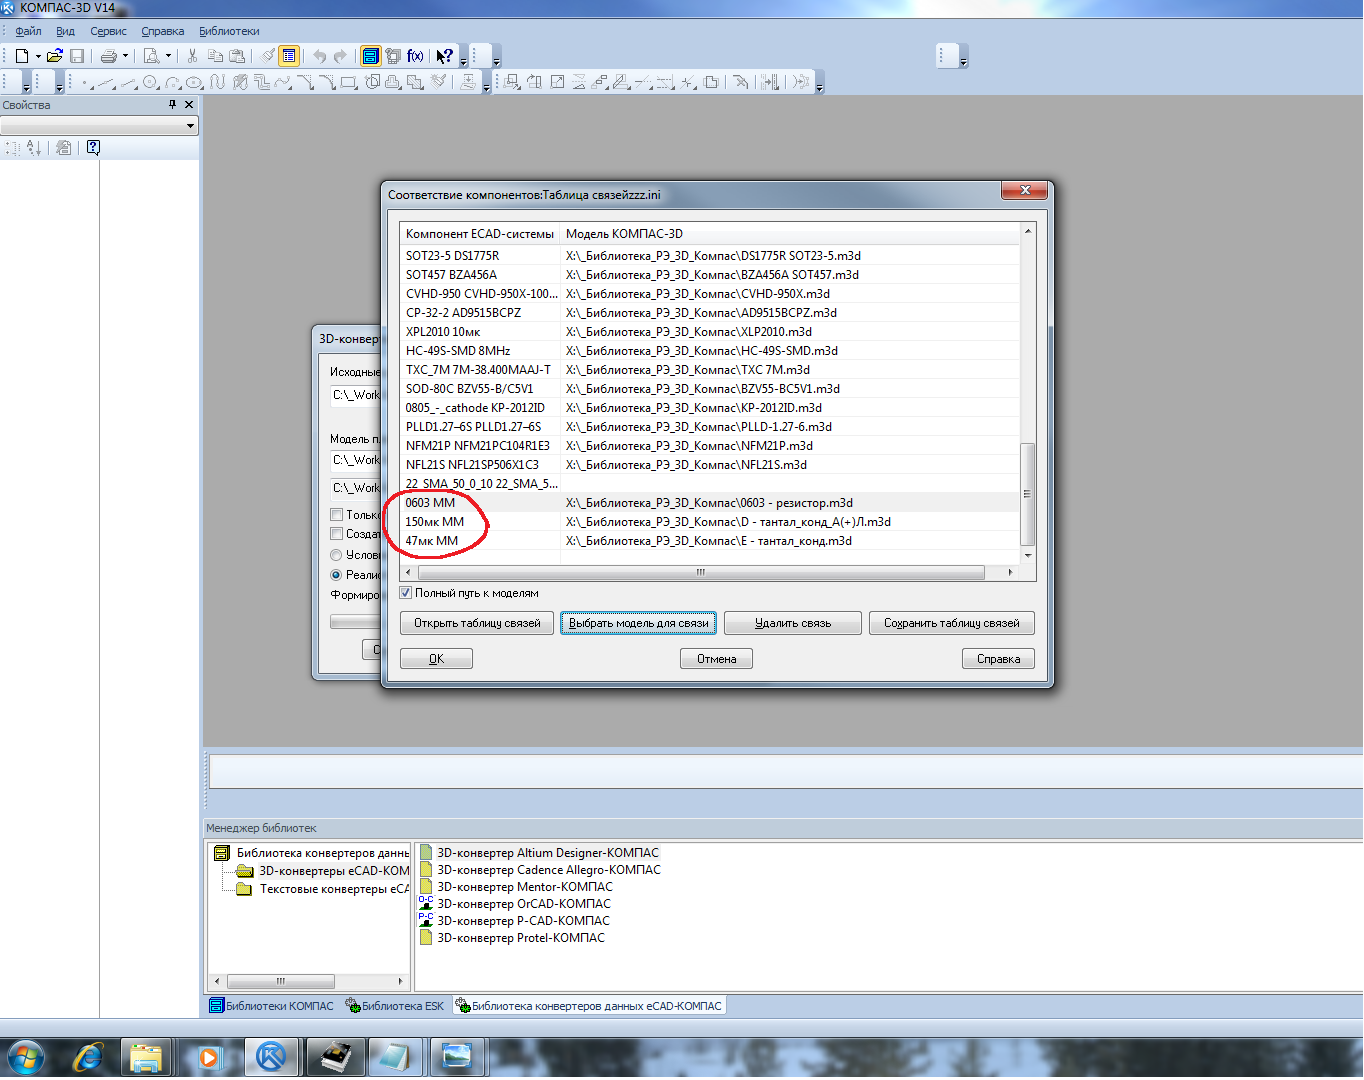Pin the Свойства panel
The image size is (1364, 1080).
pos(172,104)
